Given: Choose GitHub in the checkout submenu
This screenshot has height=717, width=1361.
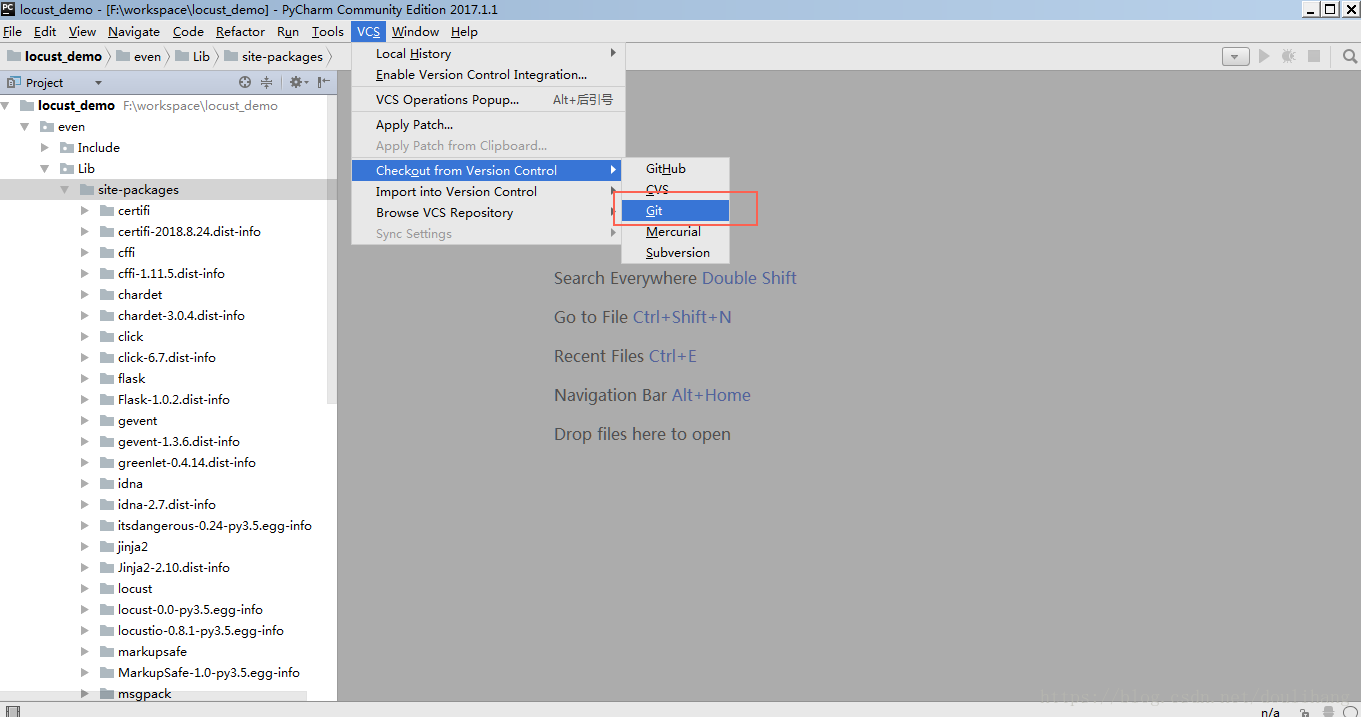Looking at the screenshot, I should (x=675, y=169).
